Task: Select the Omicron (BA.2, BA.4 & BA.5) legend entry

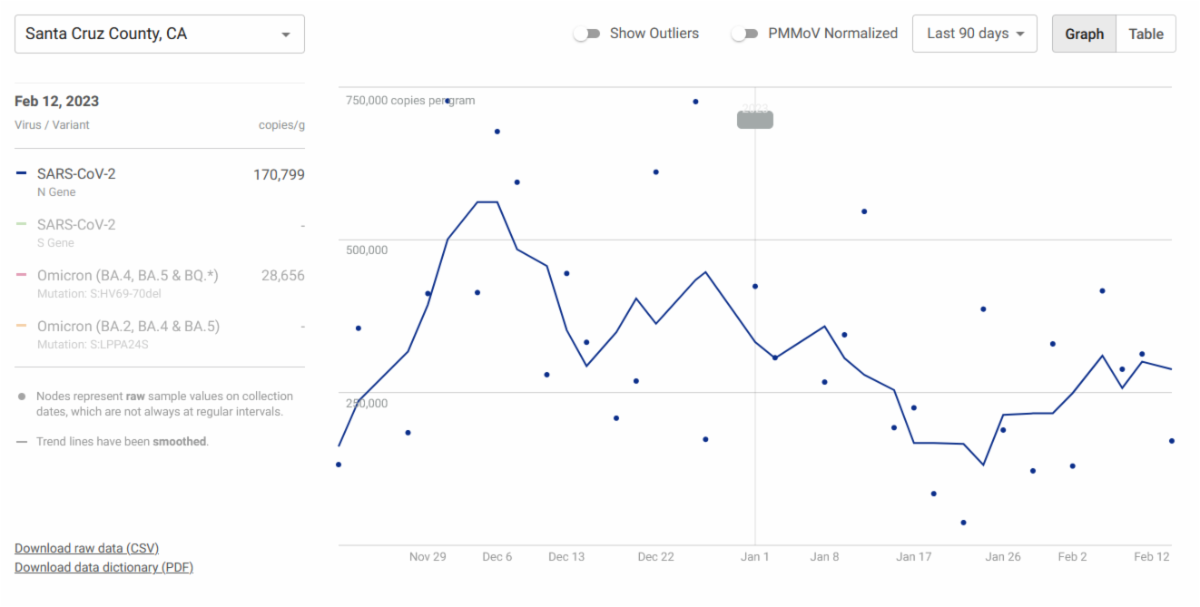Action: pos(128,327)
